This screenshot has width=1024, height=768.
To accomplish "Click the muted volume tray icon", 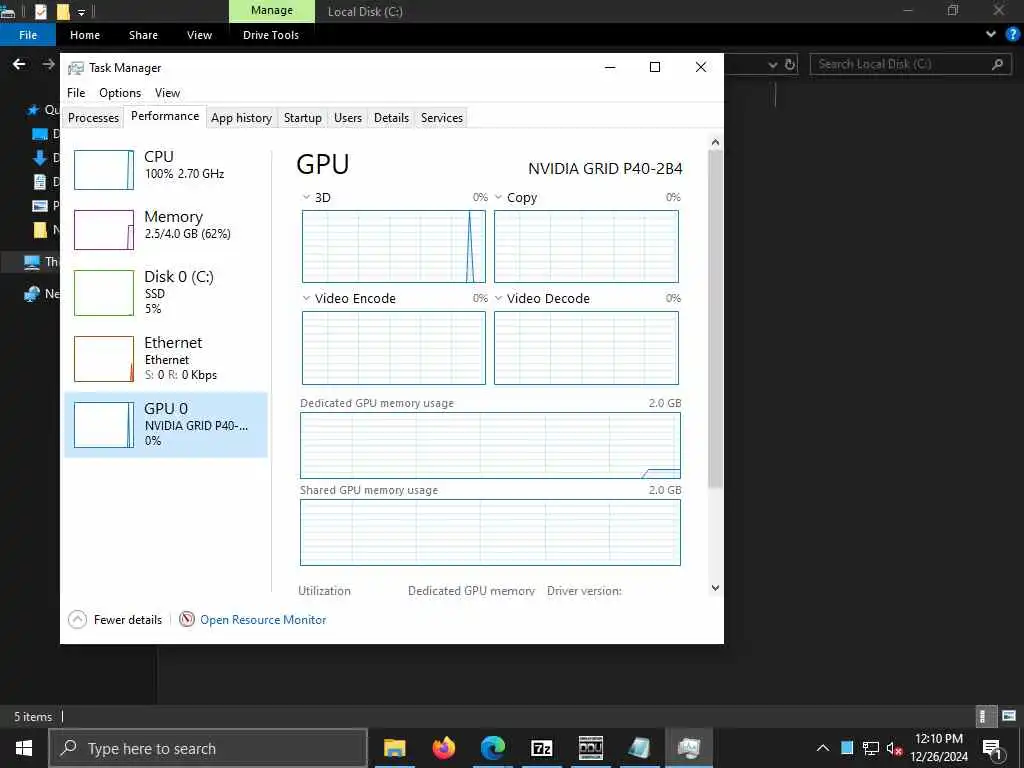I will click(894, 748).
